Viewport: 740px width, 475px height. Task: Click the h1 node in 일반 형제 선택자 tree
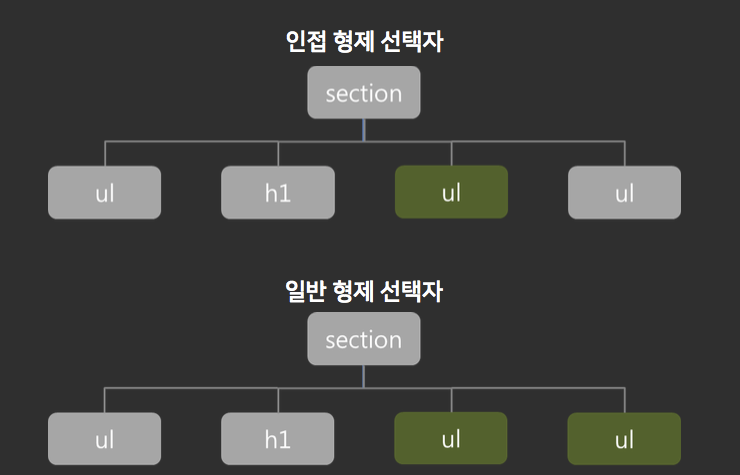[278, 439]
